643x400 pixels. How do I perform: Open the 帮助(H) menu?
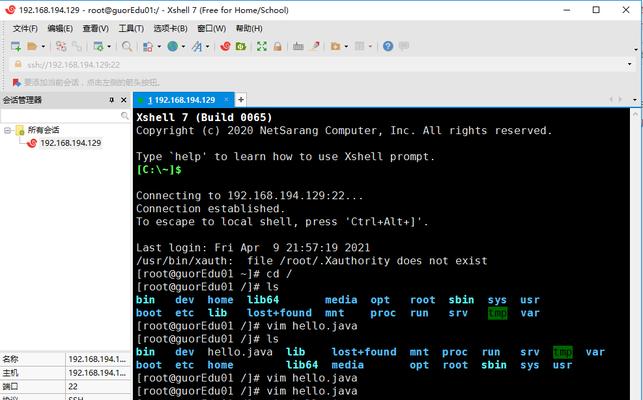249,28
